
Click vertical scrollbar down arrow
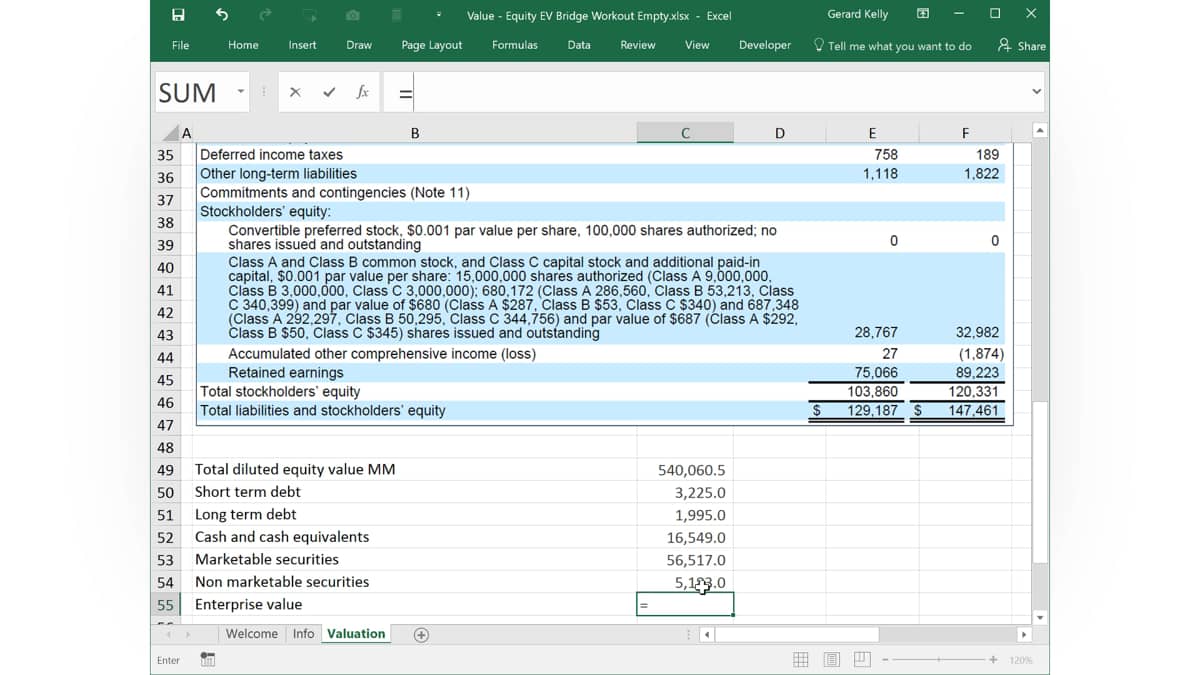tap(1039, 617)
